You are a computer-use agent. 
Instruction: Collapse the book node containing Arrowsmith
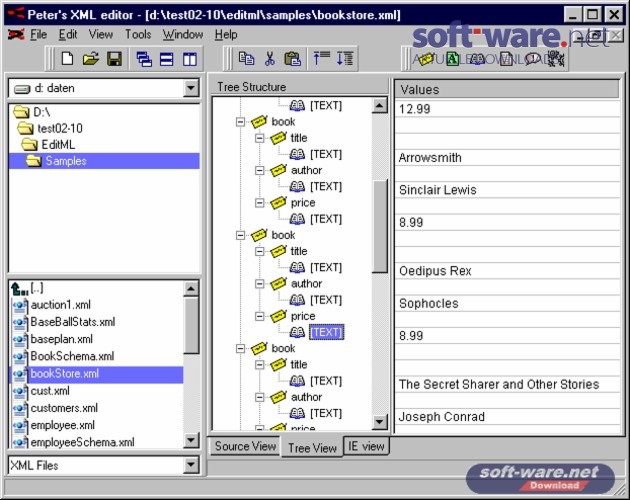click(x=240, y=121)
